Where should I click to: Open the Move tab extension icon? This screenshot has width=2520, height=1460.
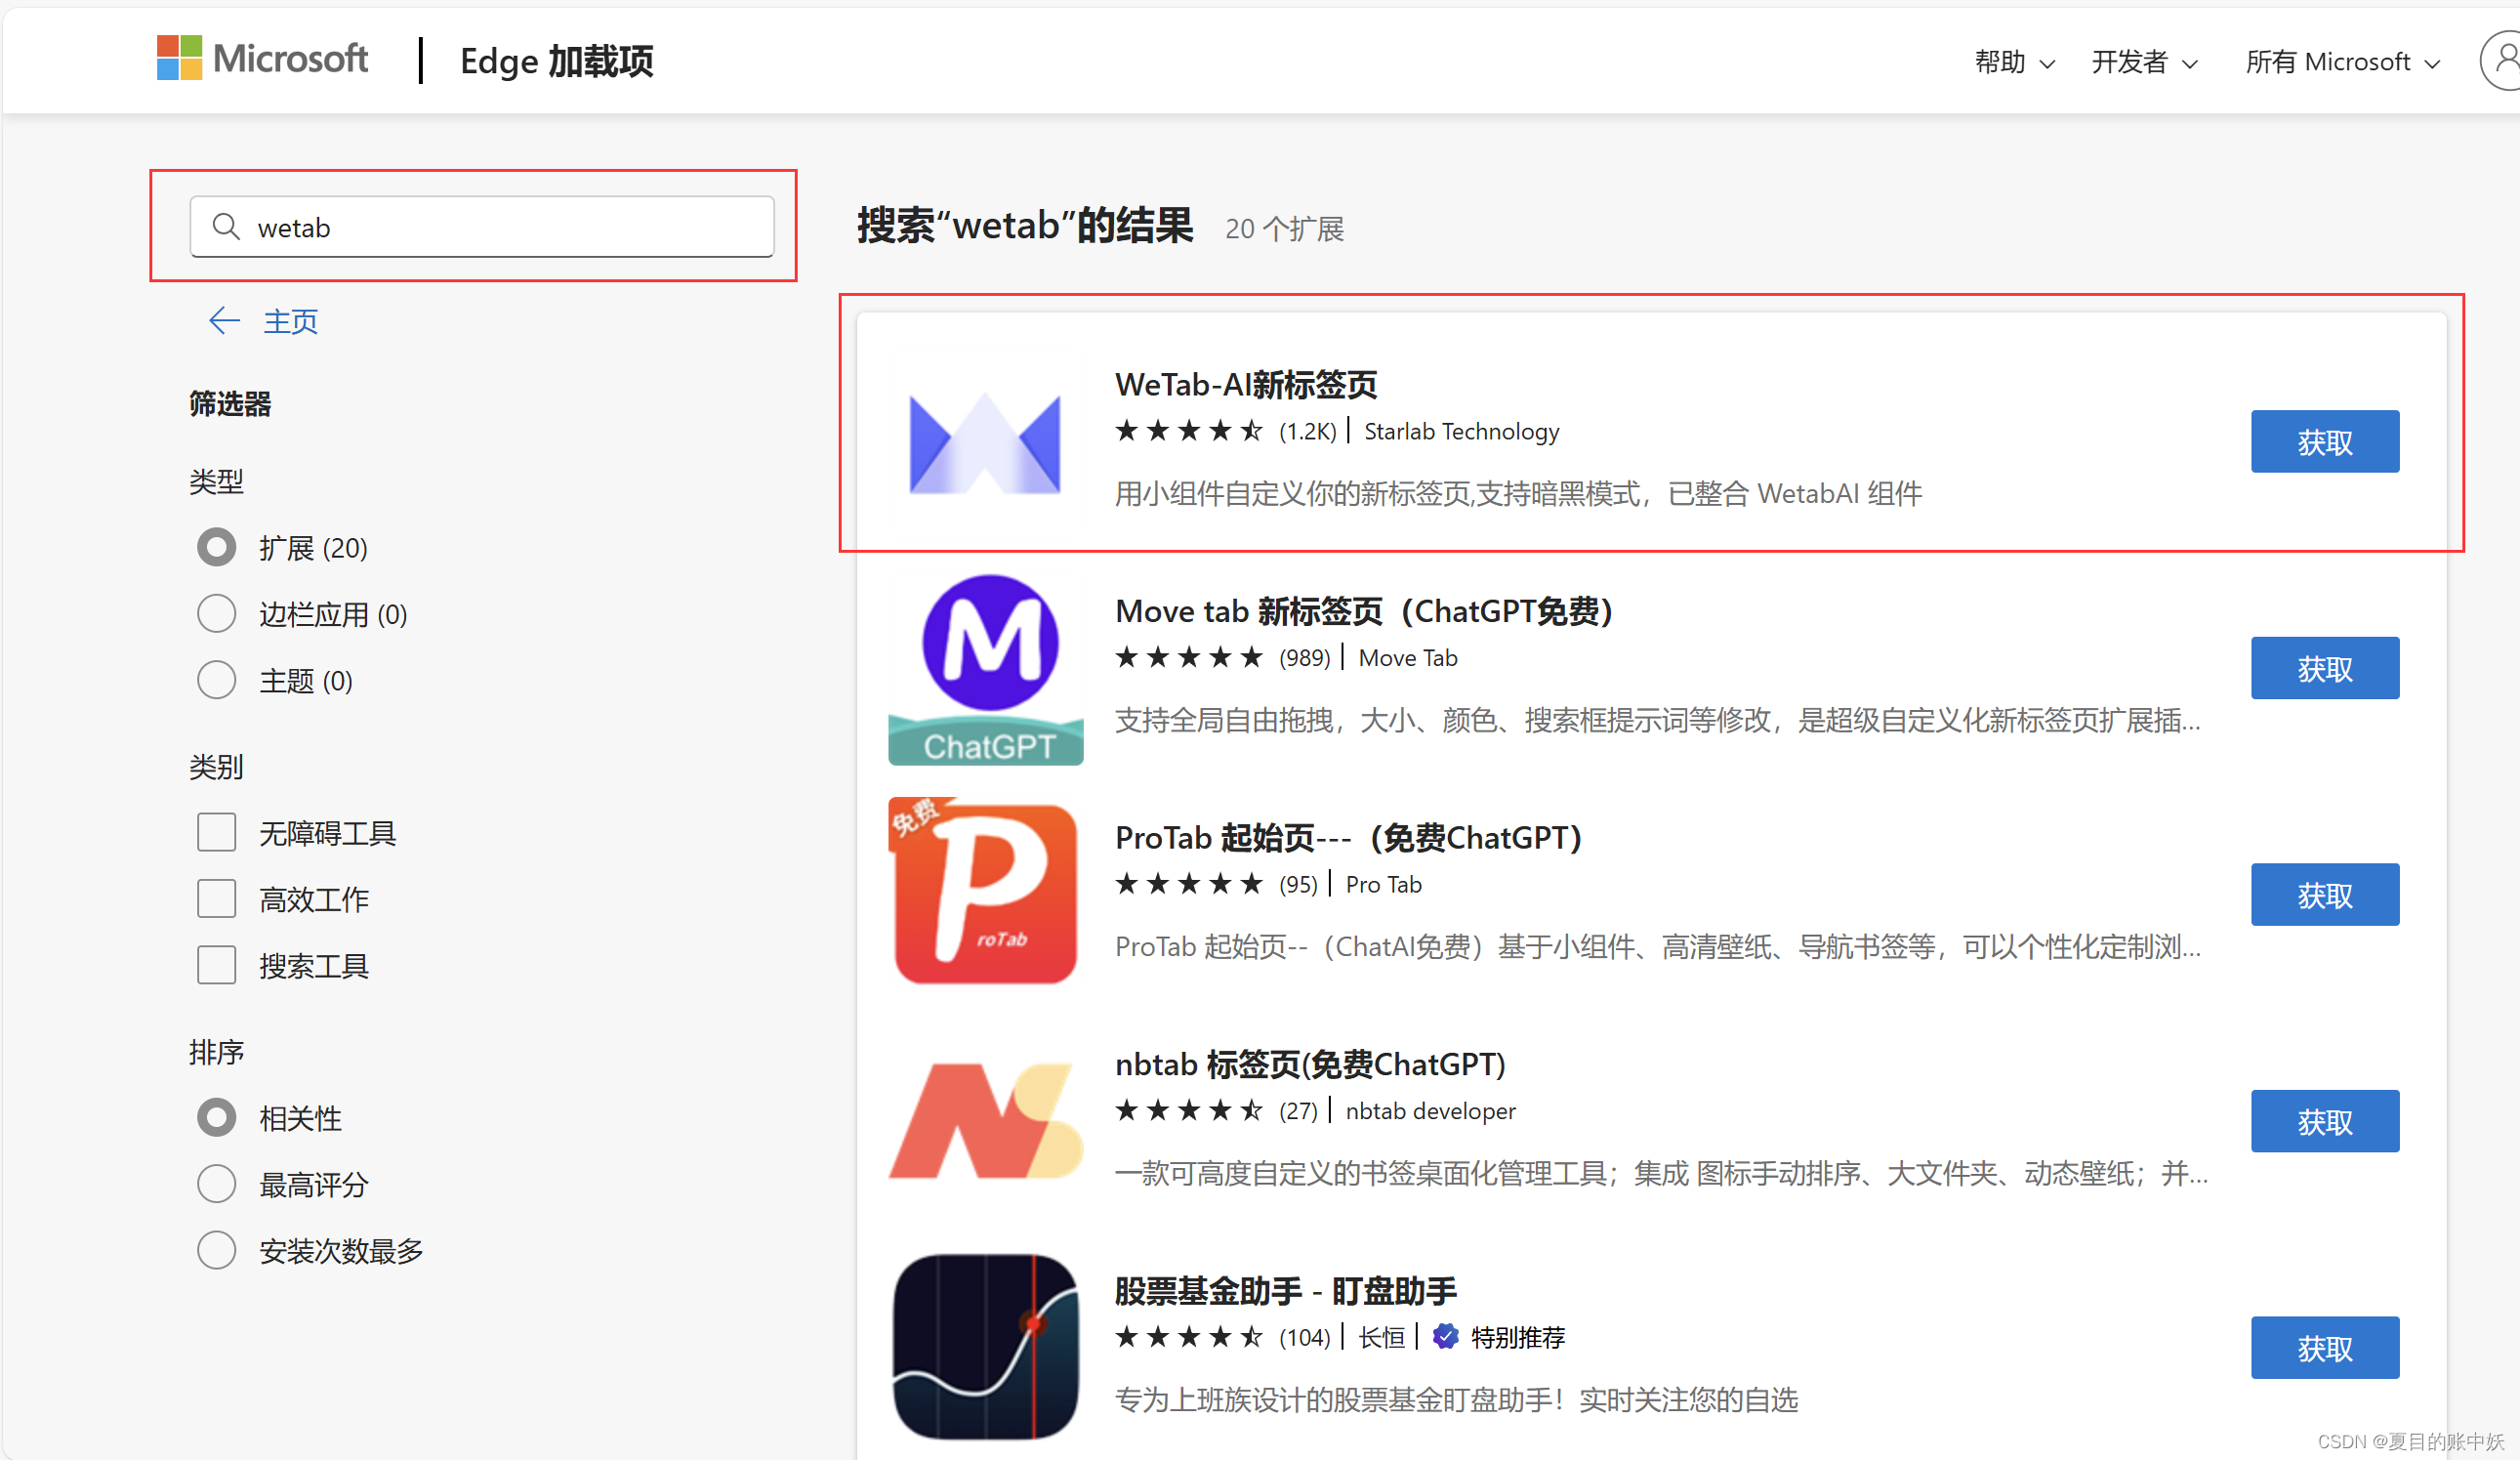click(x=986, y=668)
